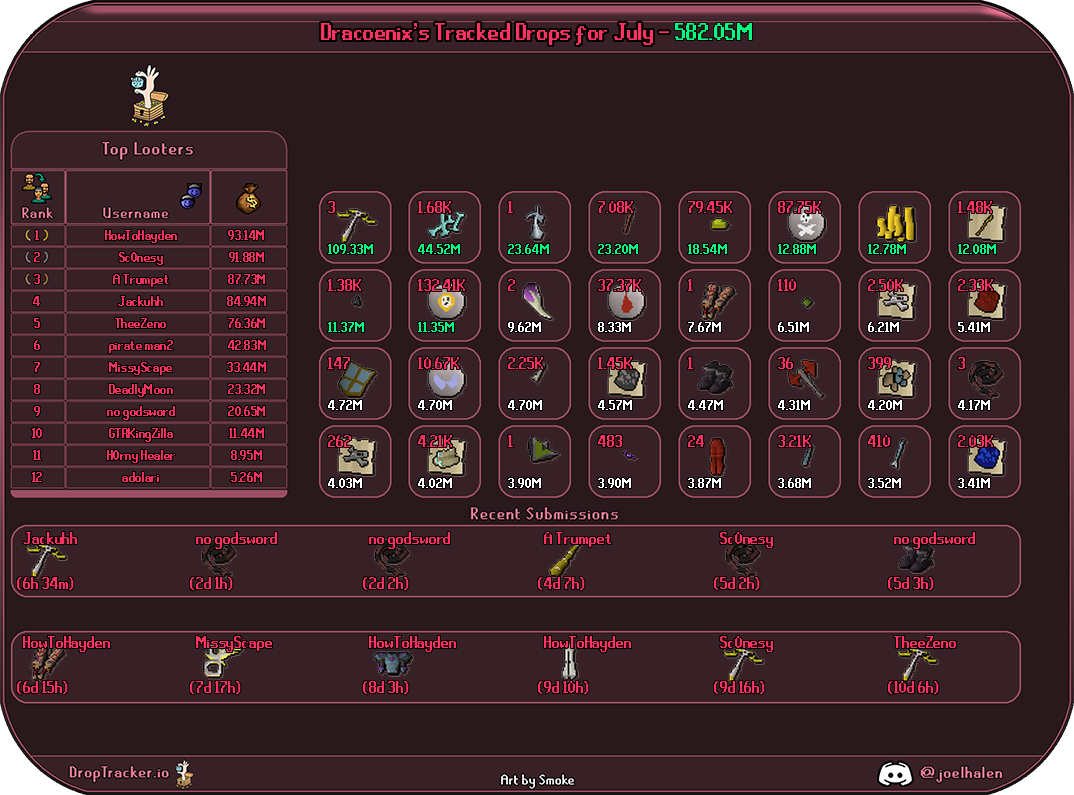Click the blue icon beside the Username header
1074x795 pixels.
[x=191, y=195]
